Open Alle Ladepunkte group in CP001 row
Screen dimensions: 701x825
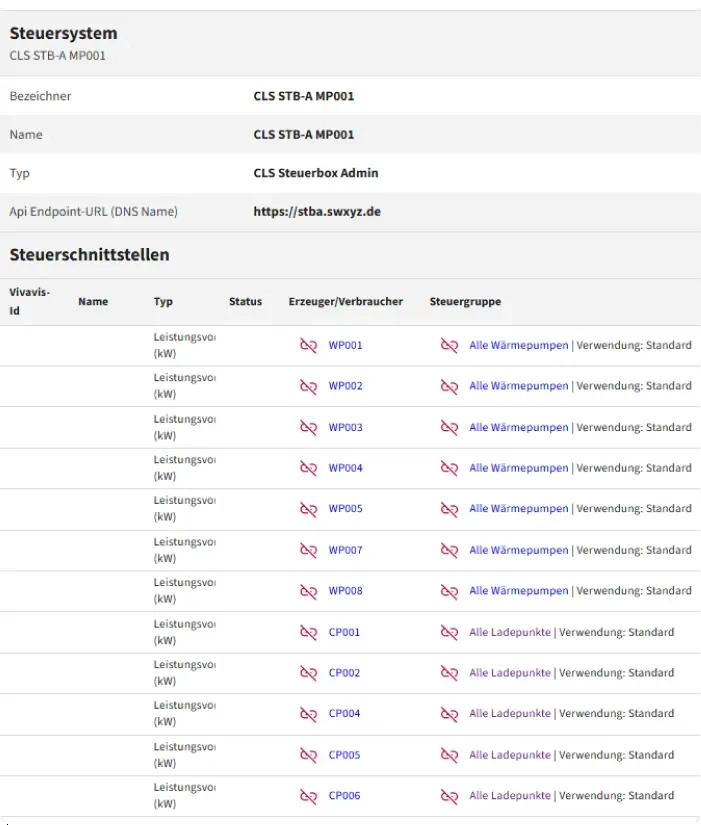[x=510, y=632]
